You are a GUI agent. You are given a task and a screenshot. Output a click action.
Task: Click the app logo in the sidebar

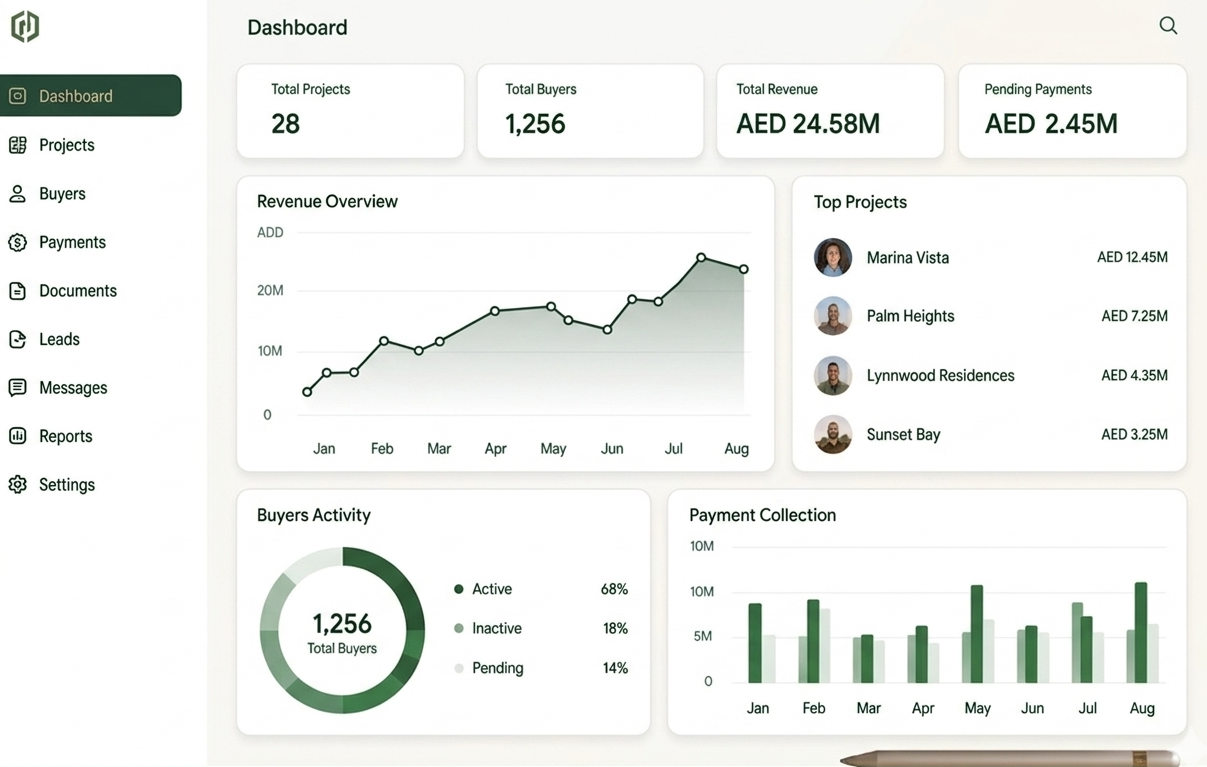(25, 27)
